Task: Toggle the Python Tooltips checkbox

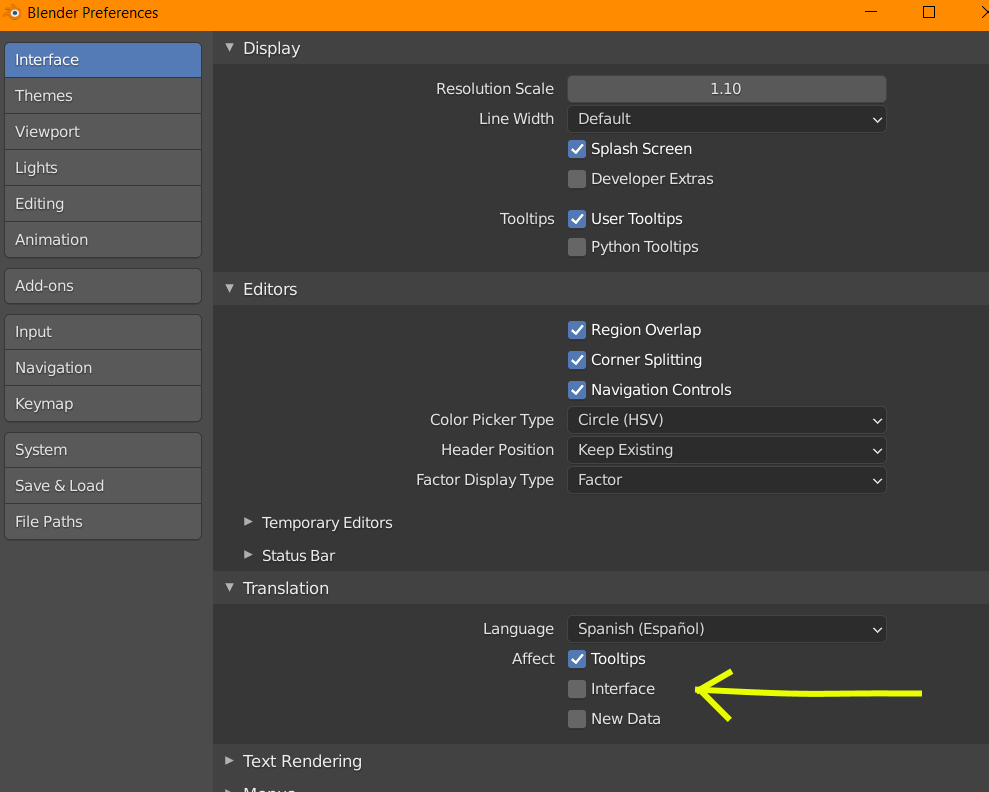Action: point(577,247)
